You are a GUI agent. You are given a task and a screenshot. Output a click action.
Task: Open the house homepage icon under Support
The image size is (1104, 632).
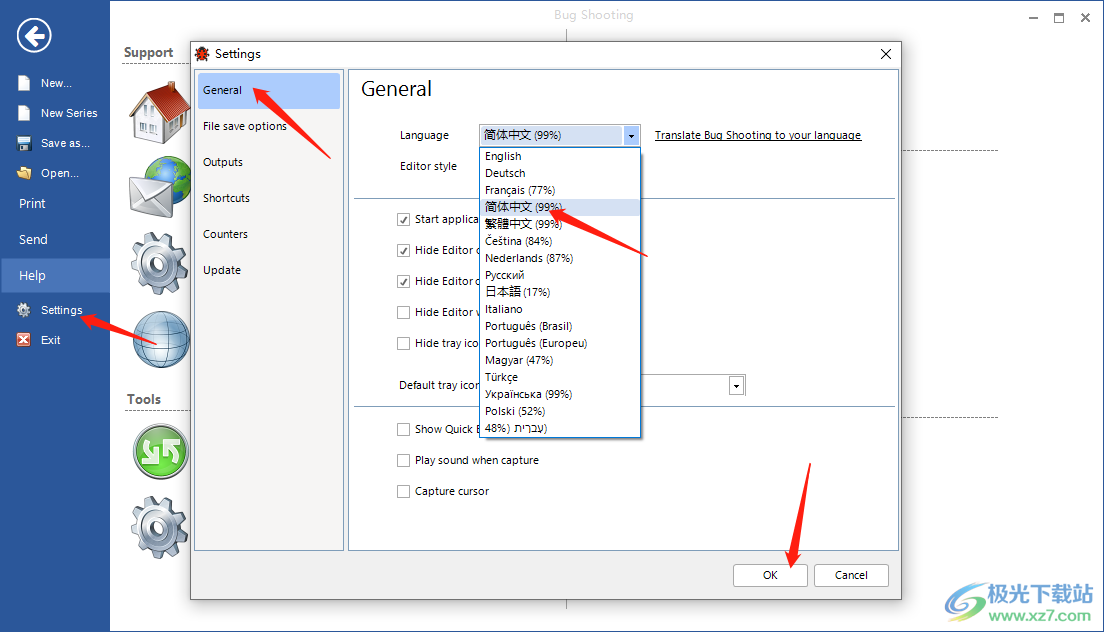click(x=159, y=113)
